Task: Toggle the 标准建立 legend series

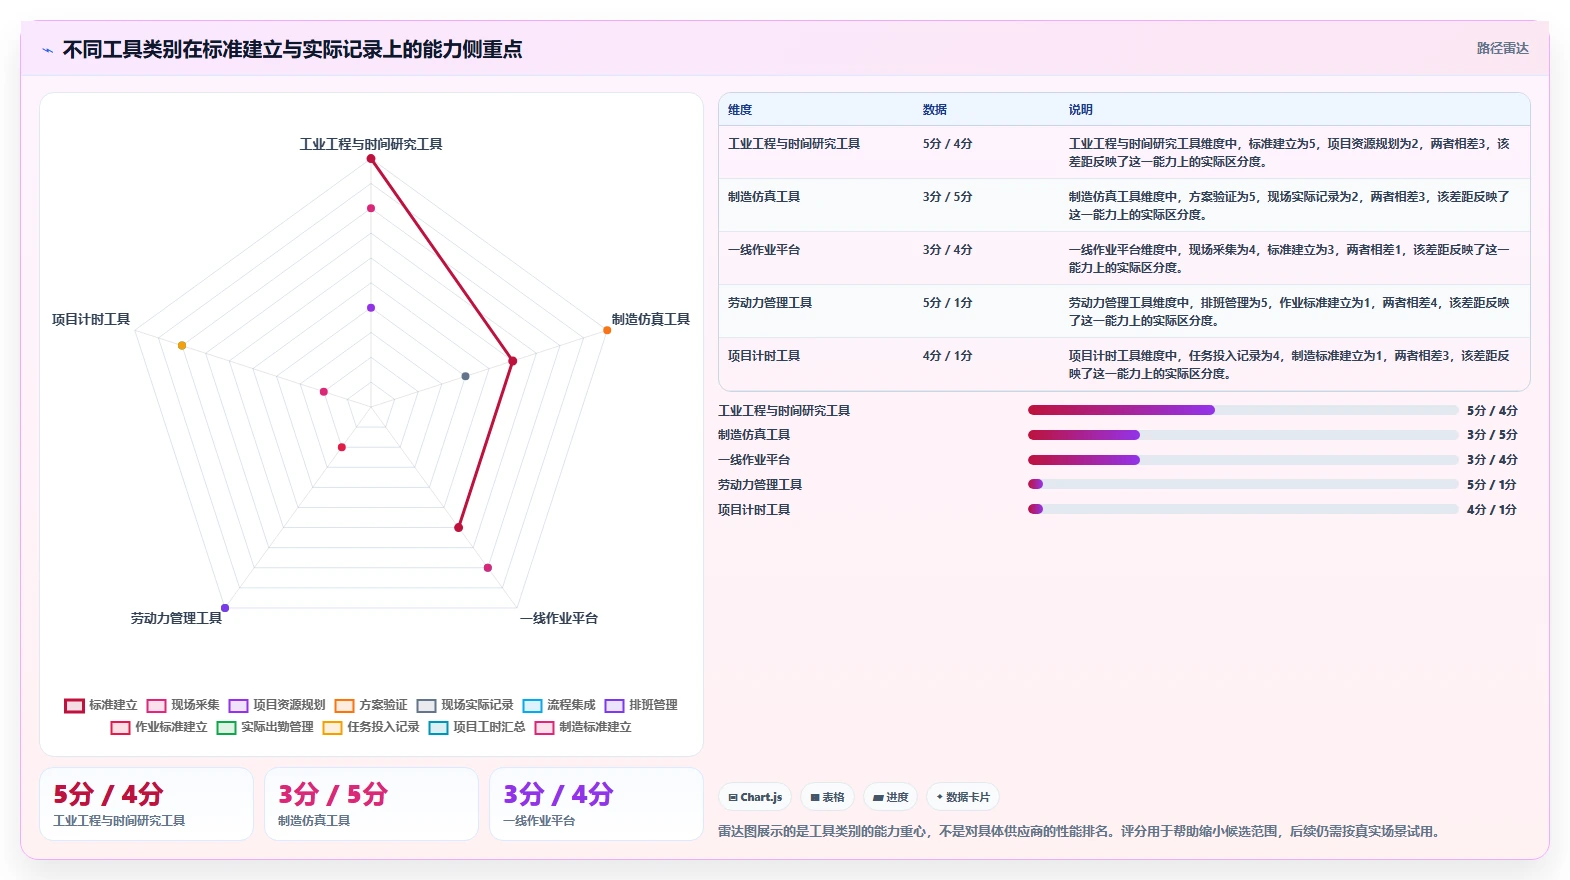Action: pyautogui.click(x=101, y=705)
